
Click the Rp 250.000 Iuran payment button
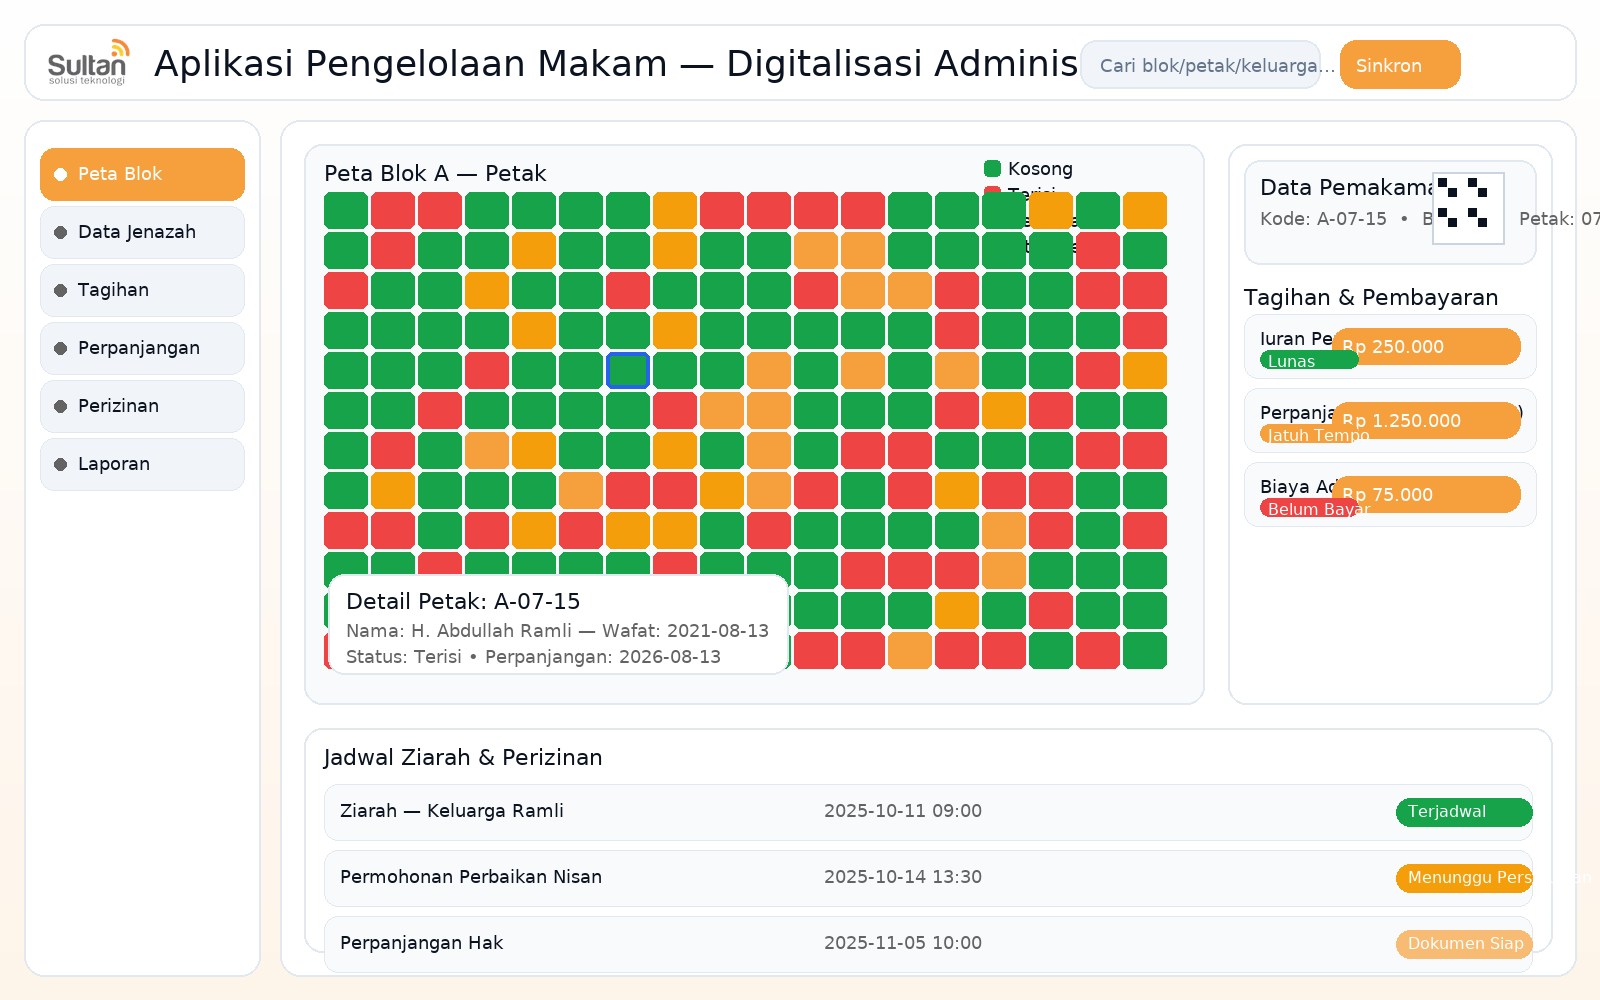(x=1427, y=346)
